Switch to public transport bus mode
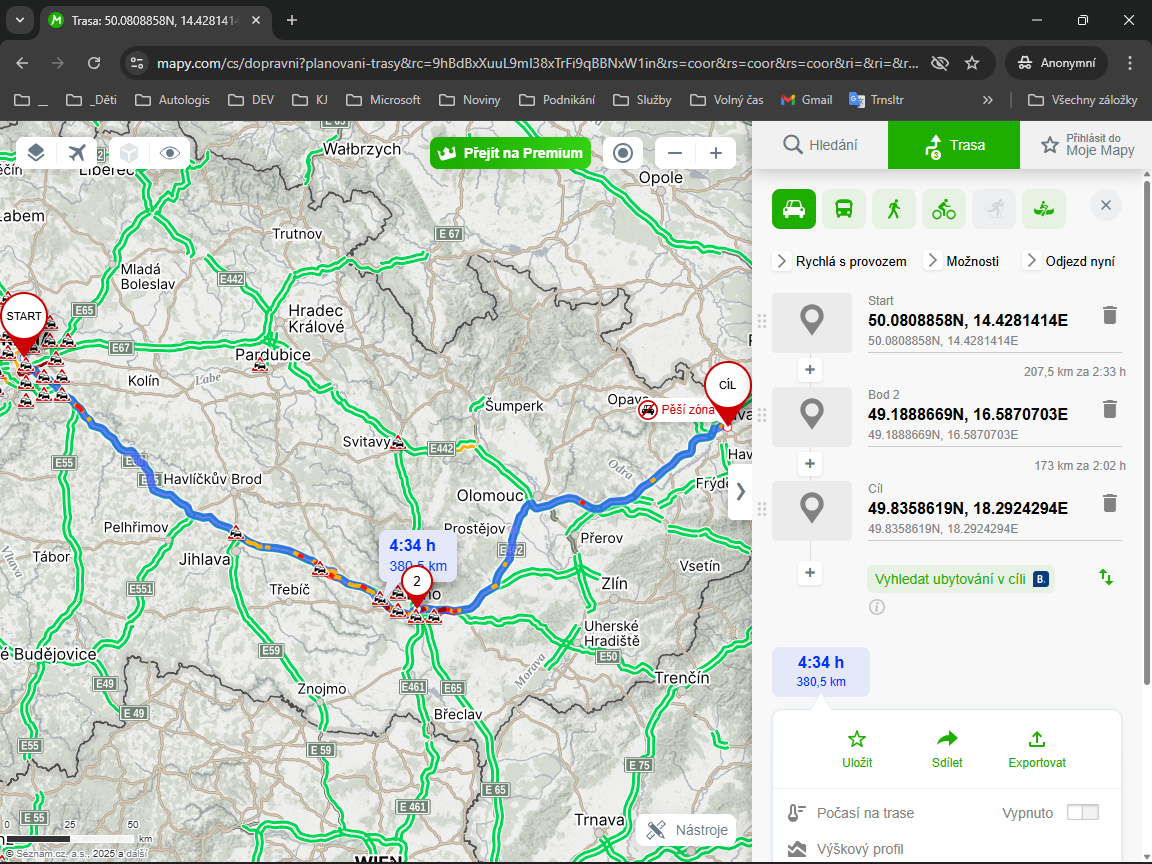This screenshot has height=864, width=1152. (844, 209)
